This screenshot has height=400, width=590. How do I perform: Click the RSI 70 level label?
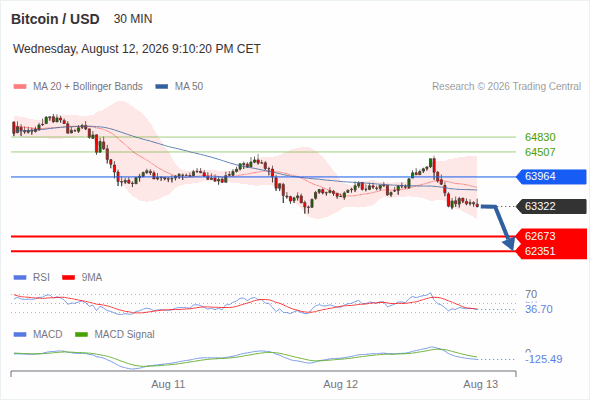[x=531, y=294]
